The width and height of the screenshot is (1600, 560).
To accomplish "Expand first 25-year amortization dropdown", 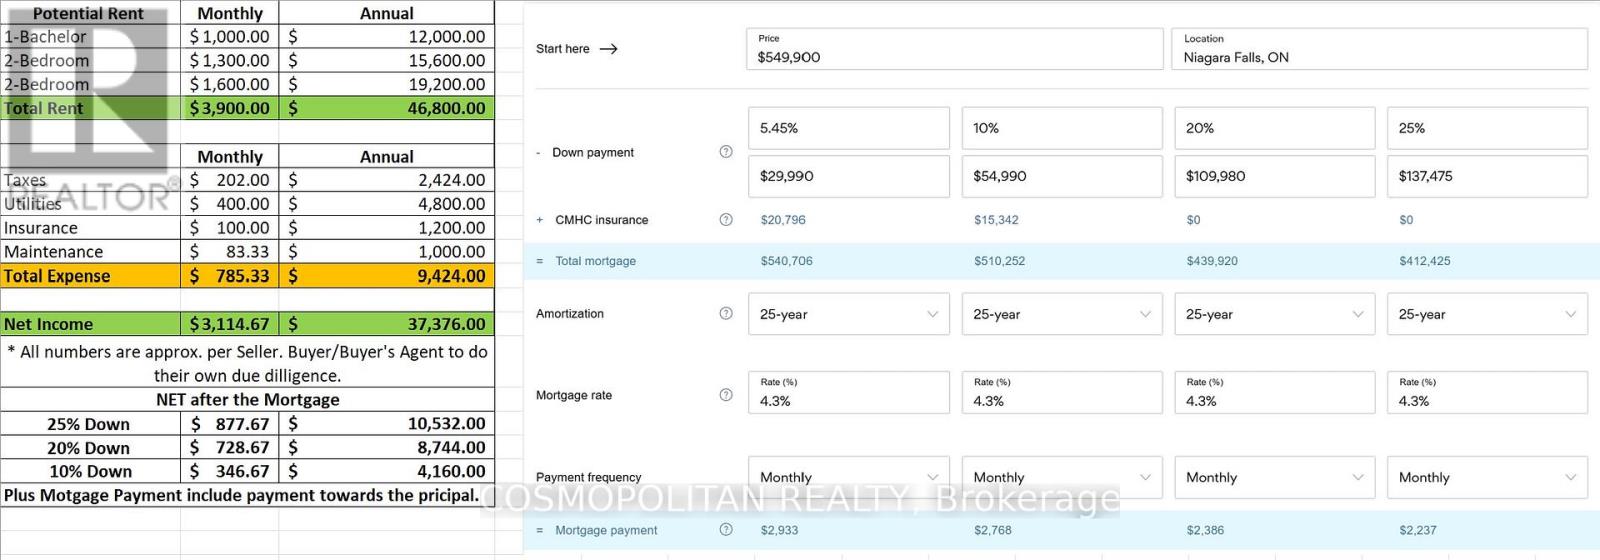I will tap(848, 314).
